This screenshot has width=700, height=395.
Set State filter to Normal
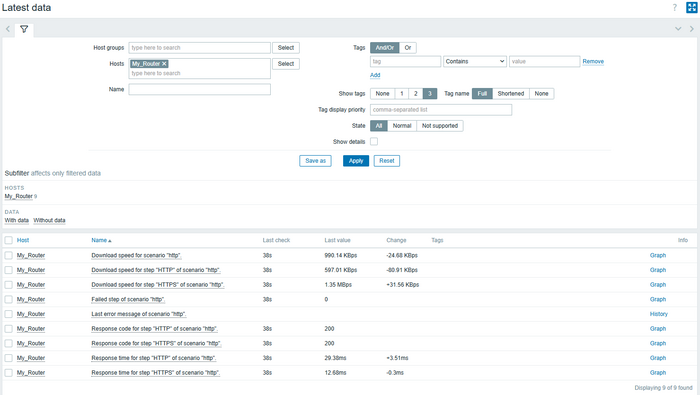click(x=402, y=126)
